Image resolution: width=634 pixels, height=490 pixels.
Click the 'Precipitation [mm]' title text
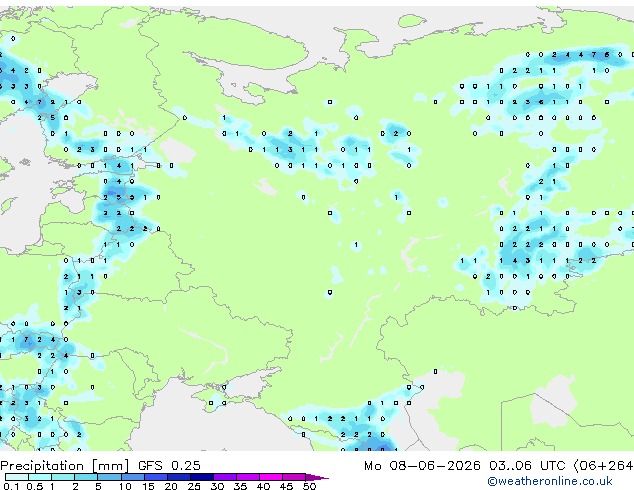(x=65, y=466)
